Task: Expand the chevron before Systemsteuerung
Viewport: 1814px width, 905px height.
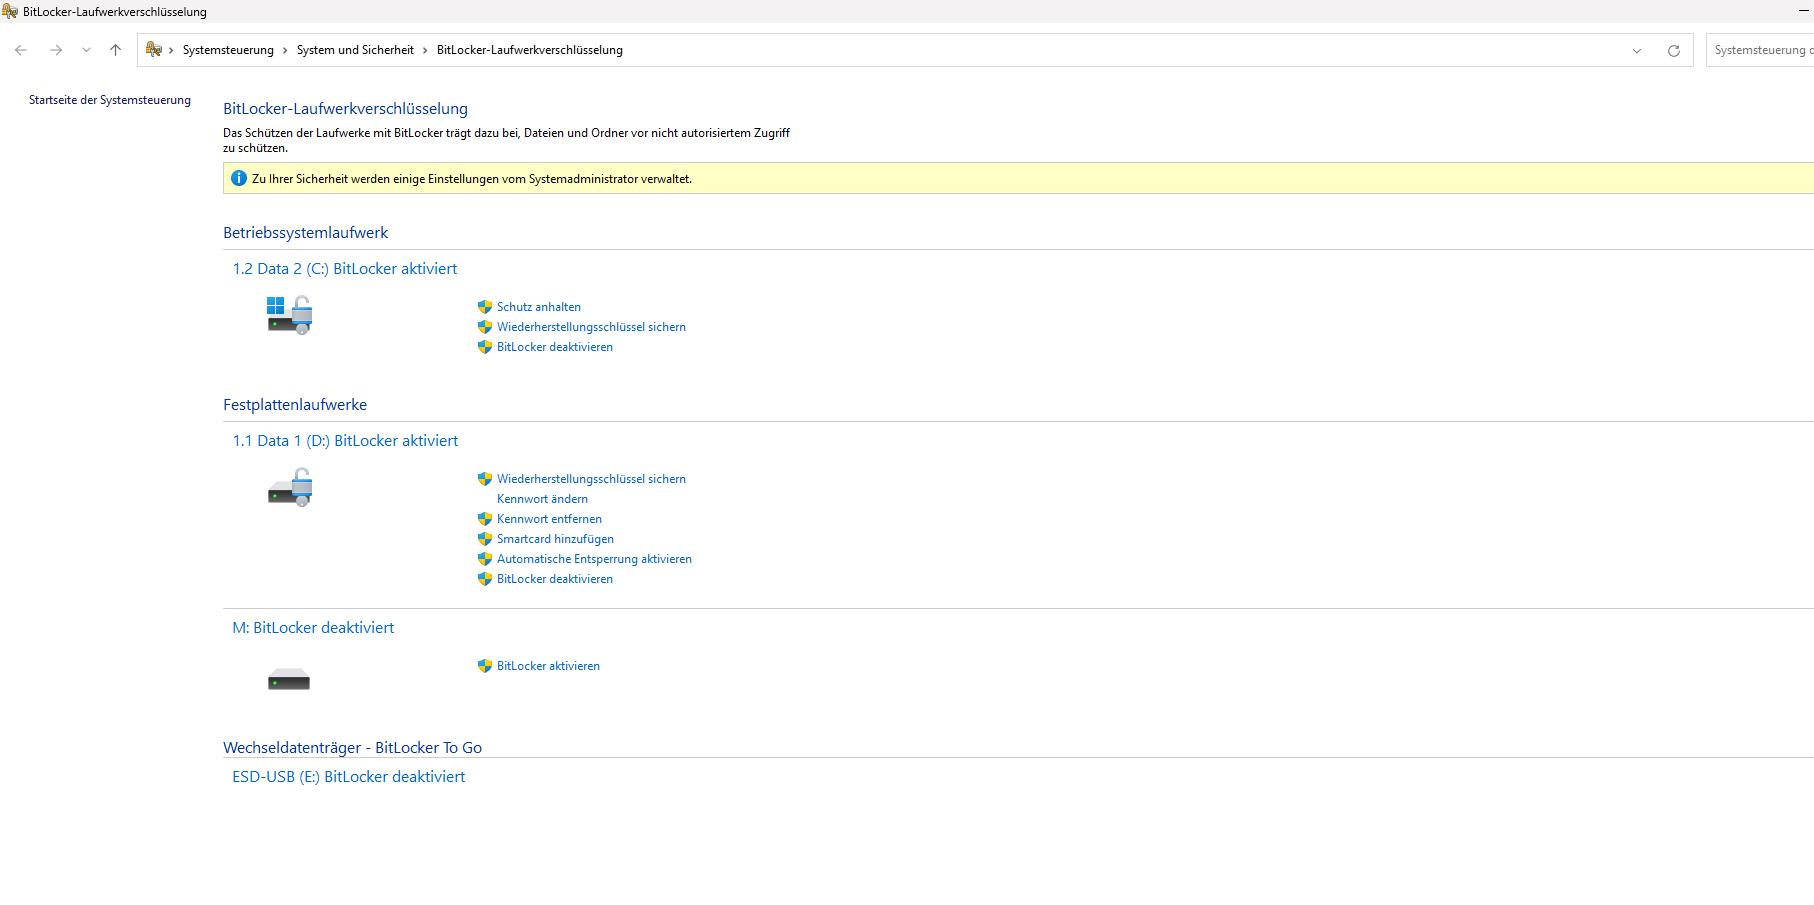Action: click(x=171, y=50)
